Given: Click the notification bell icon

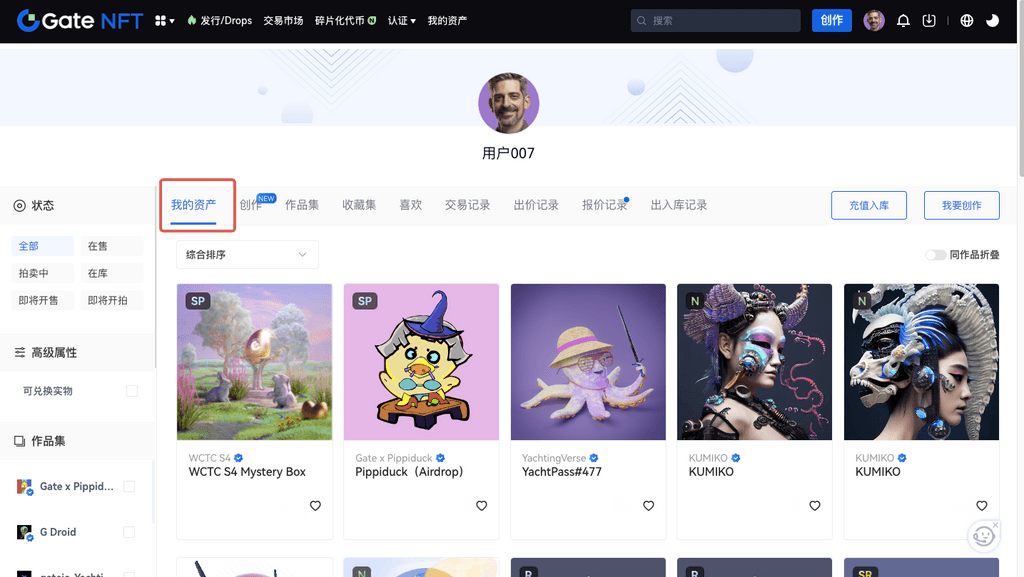Looking at the screenshot, I should tap(903, 20).
